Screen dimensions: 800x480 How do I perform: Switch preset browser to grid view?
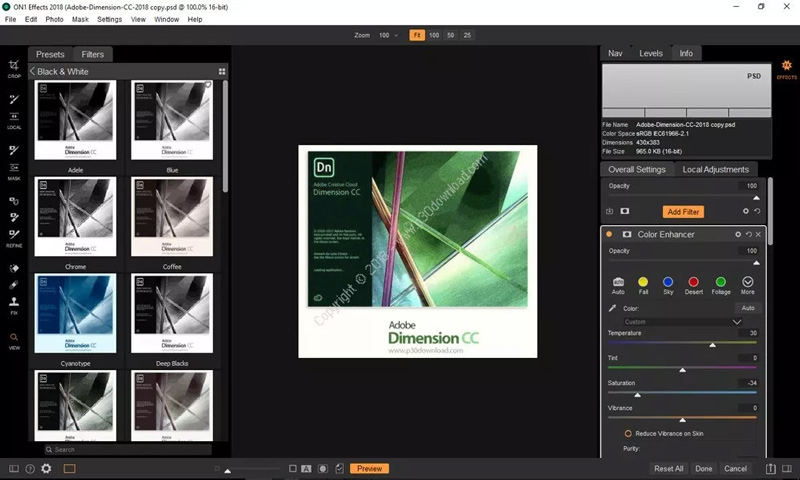tap(222, 71)
